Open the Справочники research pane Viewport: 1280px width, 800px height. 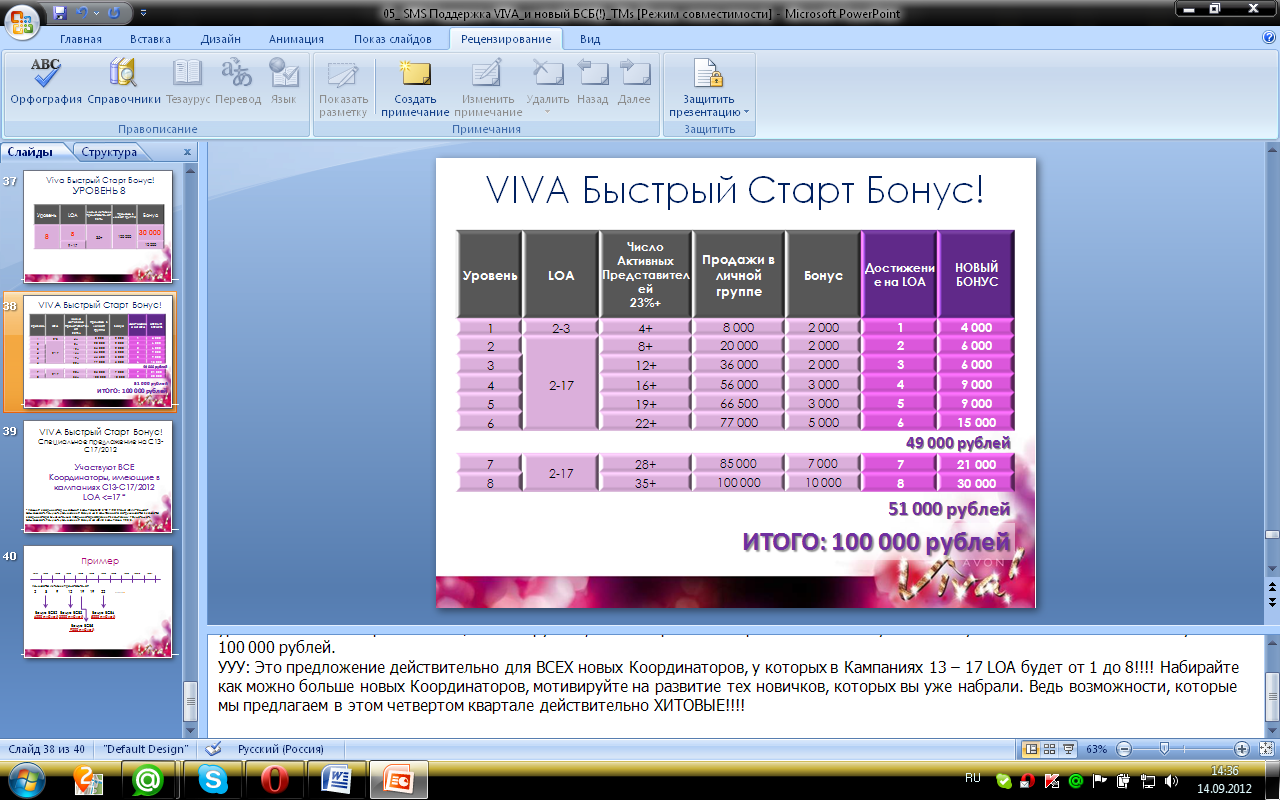click(x=124, y=81)
